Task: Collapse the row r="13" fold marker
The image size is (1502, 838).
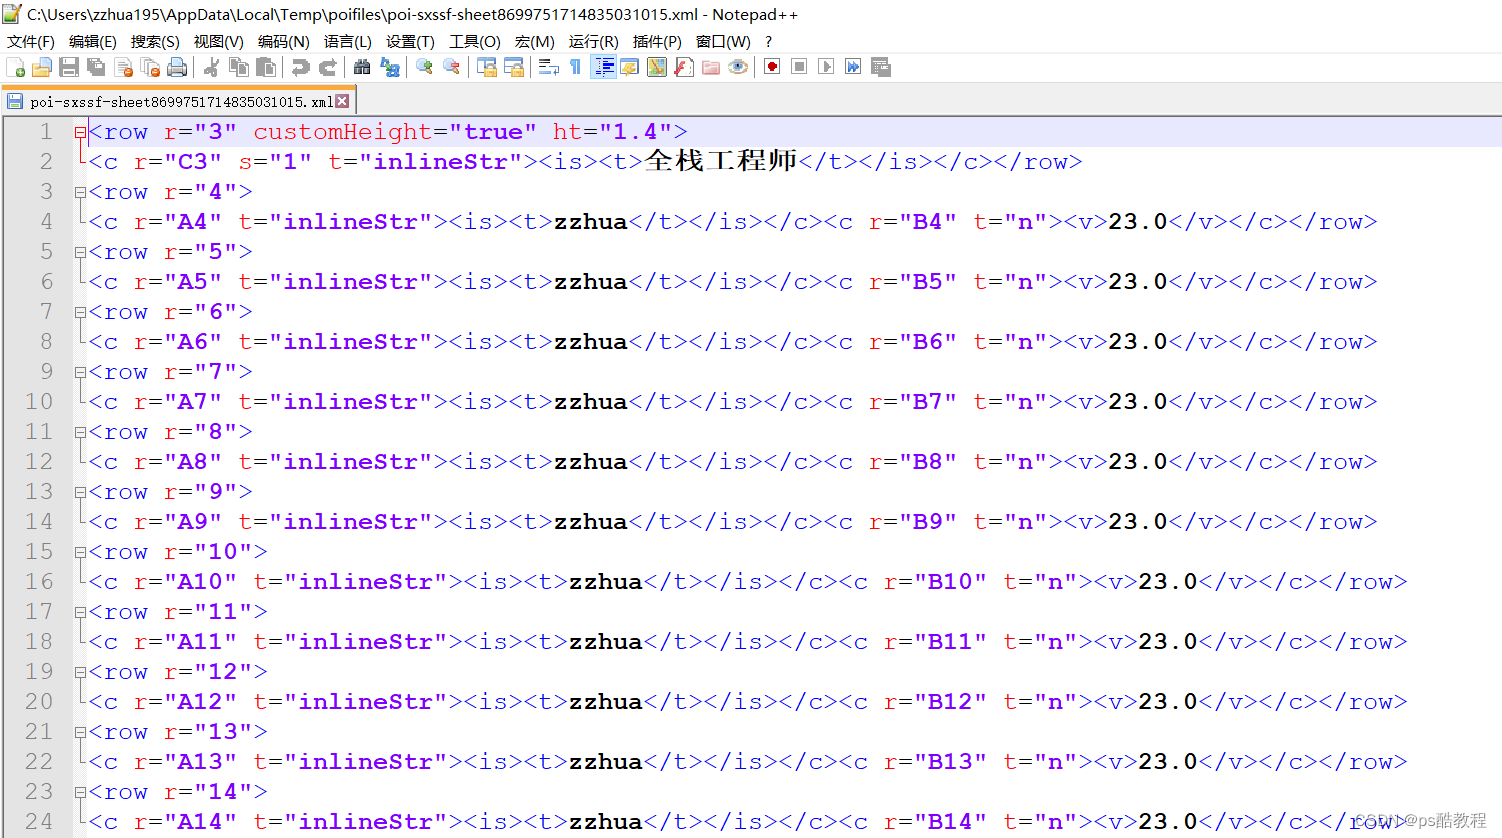Action: [80, 732]
